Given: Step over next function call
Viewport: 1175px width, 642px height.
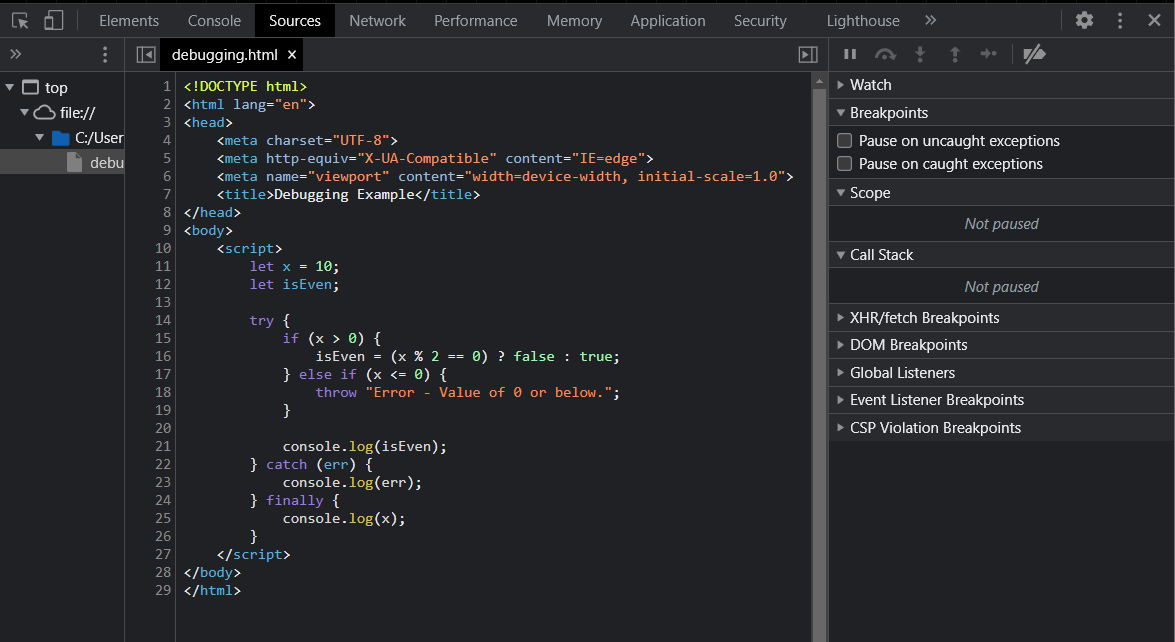Looking at the screenshot, I should (885, 54).
